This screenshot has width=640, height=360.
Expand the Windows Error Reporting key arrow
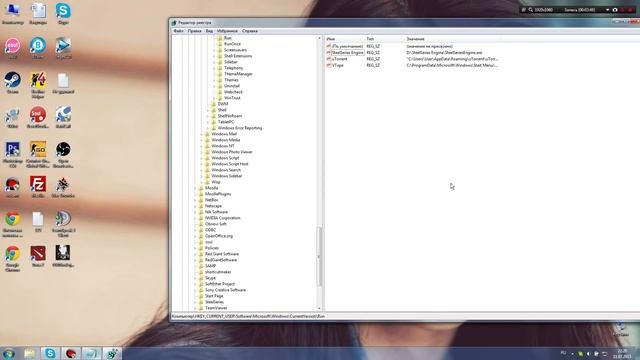pos(208,128)
